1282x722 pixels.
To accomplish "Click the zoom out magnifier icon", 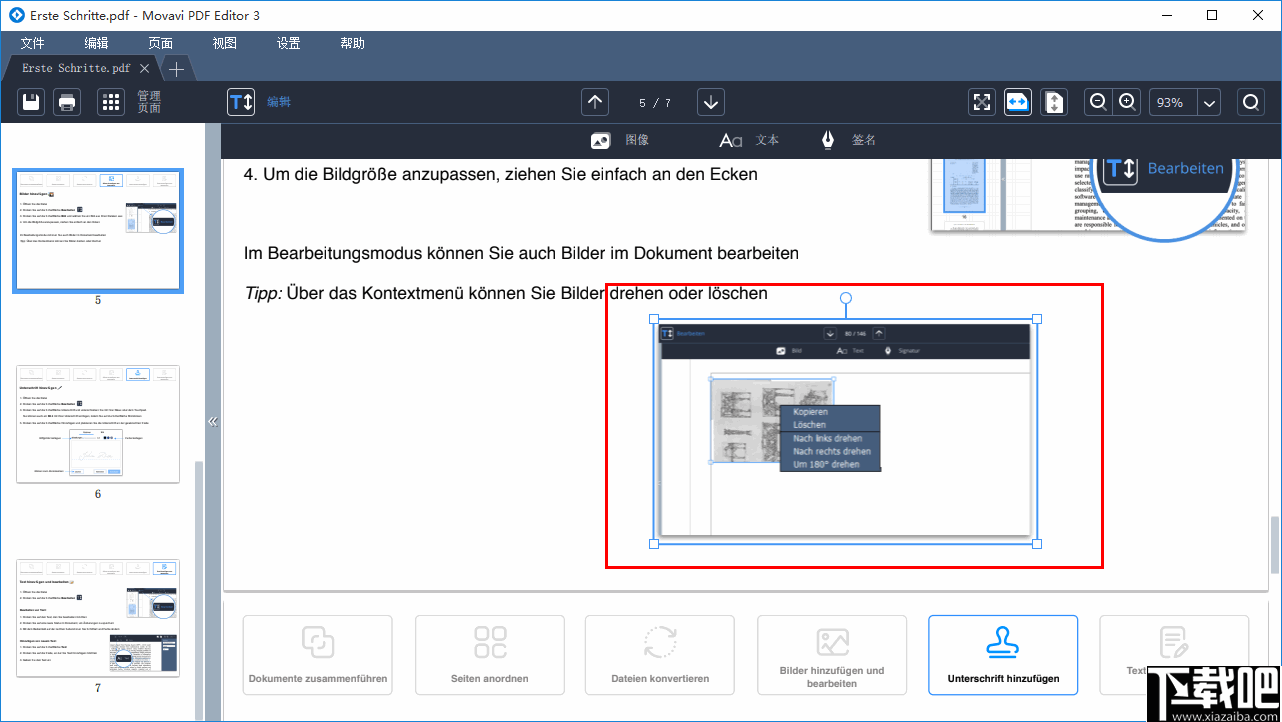I will click(x=1097, y=101).
